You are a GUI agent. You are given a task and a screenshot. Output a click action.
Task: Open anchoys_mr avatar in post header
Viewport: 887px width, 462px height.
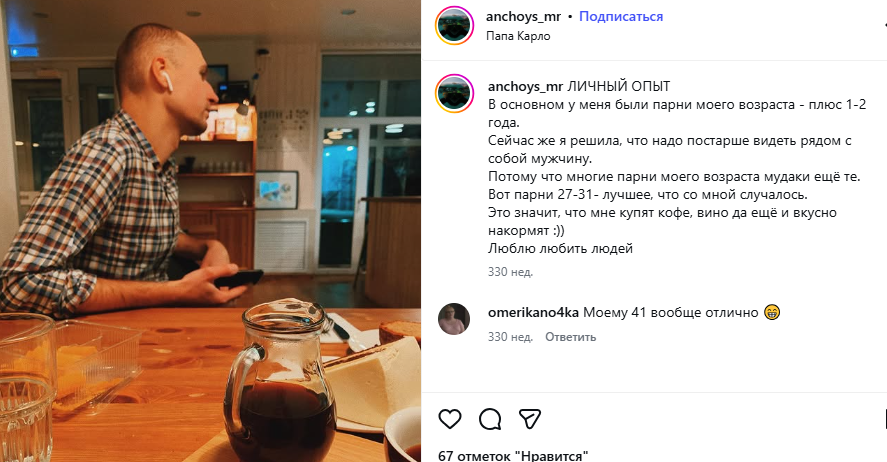(x=454, y=25)
